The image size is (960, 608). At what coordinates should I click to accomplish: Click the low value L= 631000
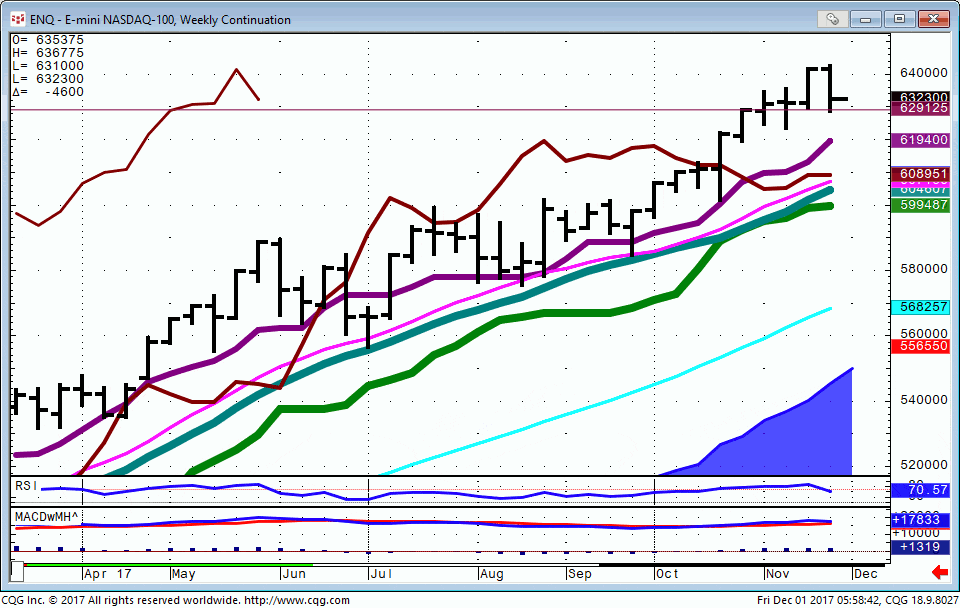coord(48,66)
